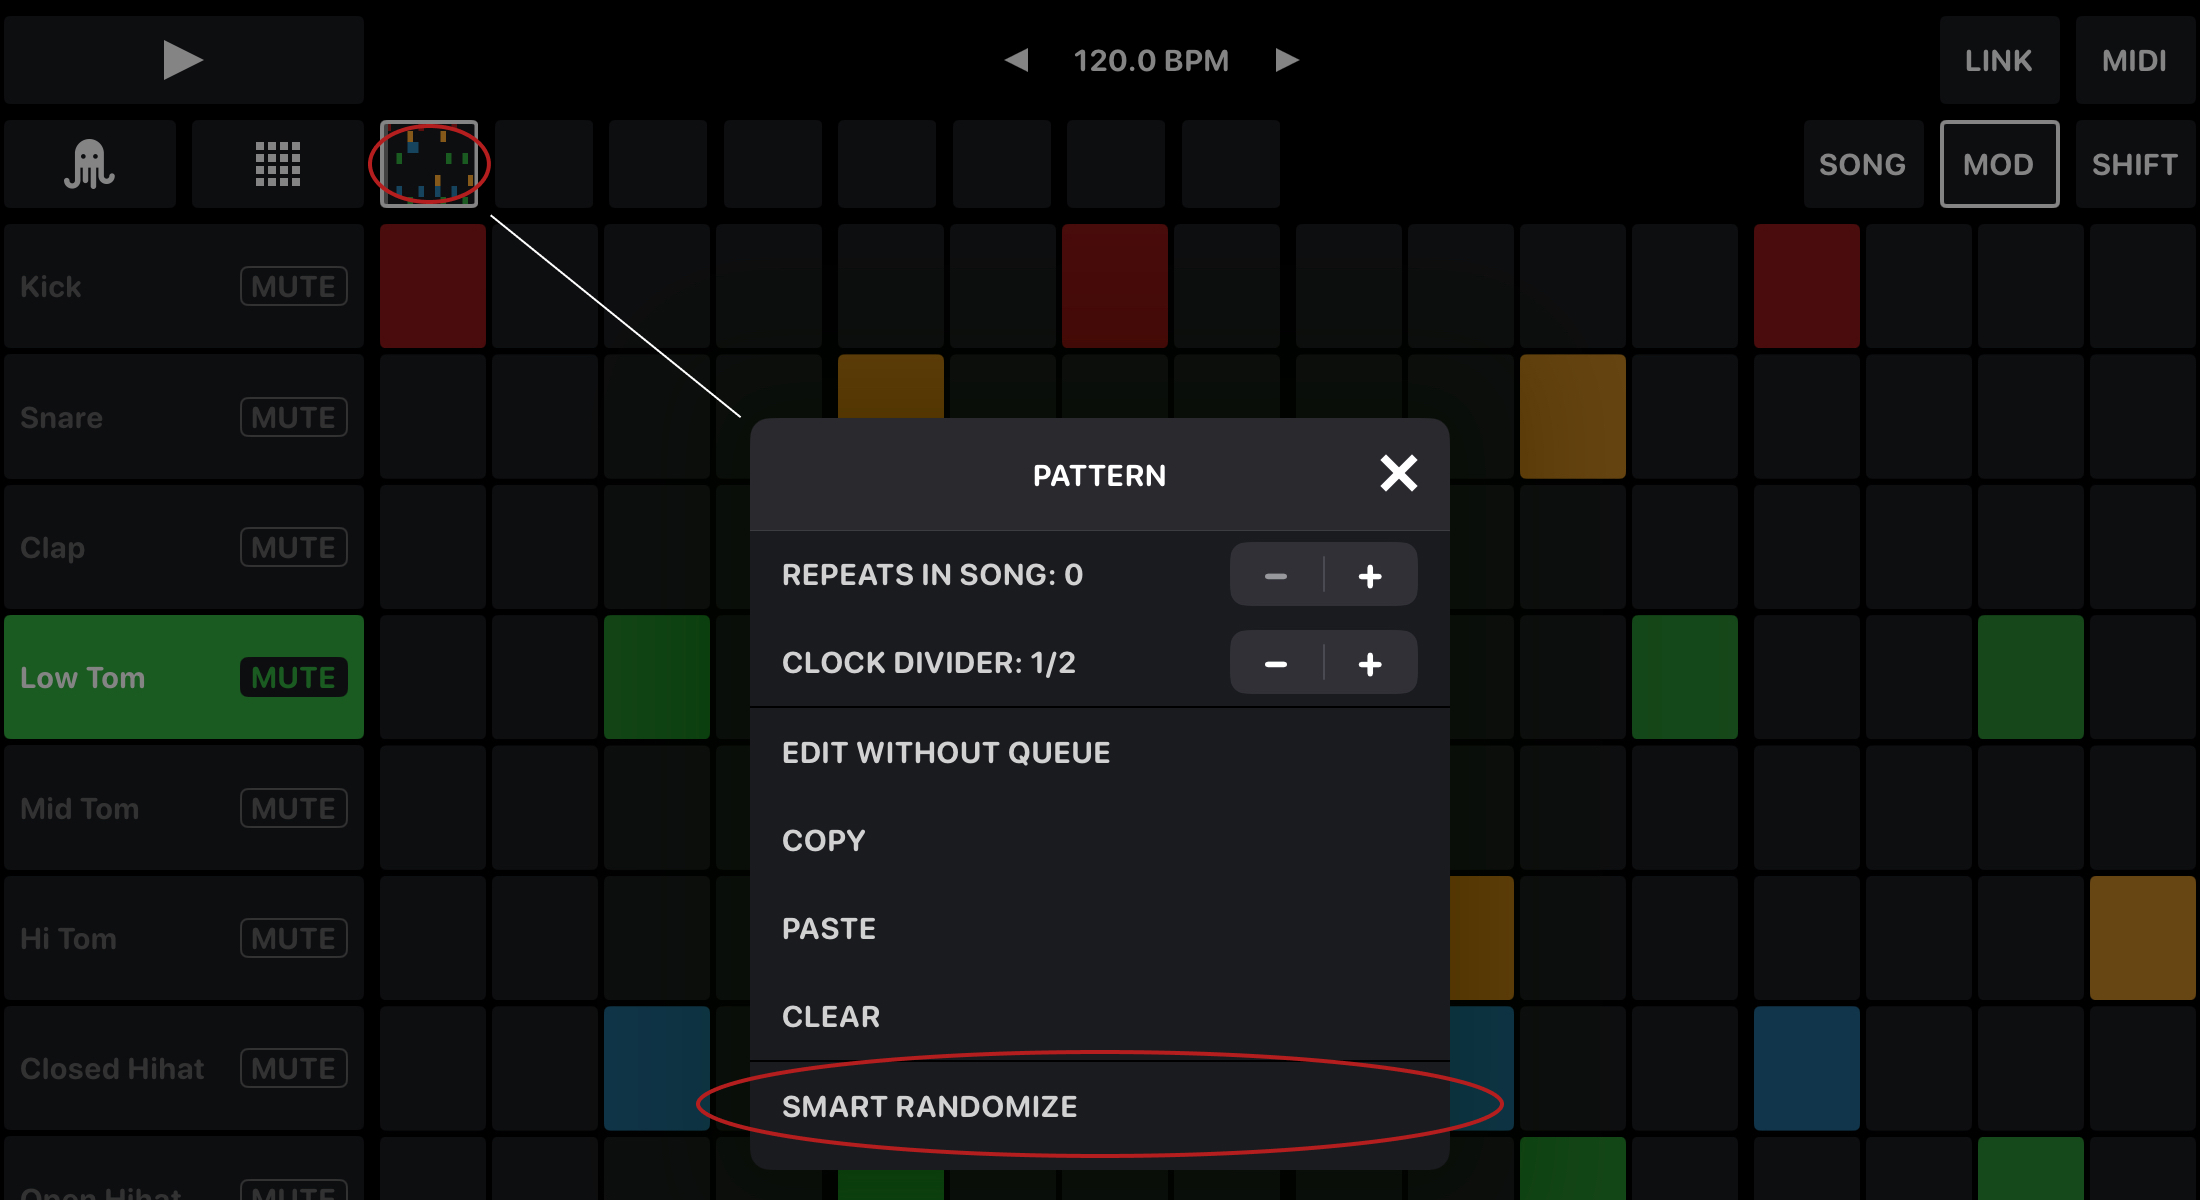Choose Smart Randomize from Pattern menu
Image resolution: width=2200 pixels, height=1200 pixels.
coord(929,1107)
